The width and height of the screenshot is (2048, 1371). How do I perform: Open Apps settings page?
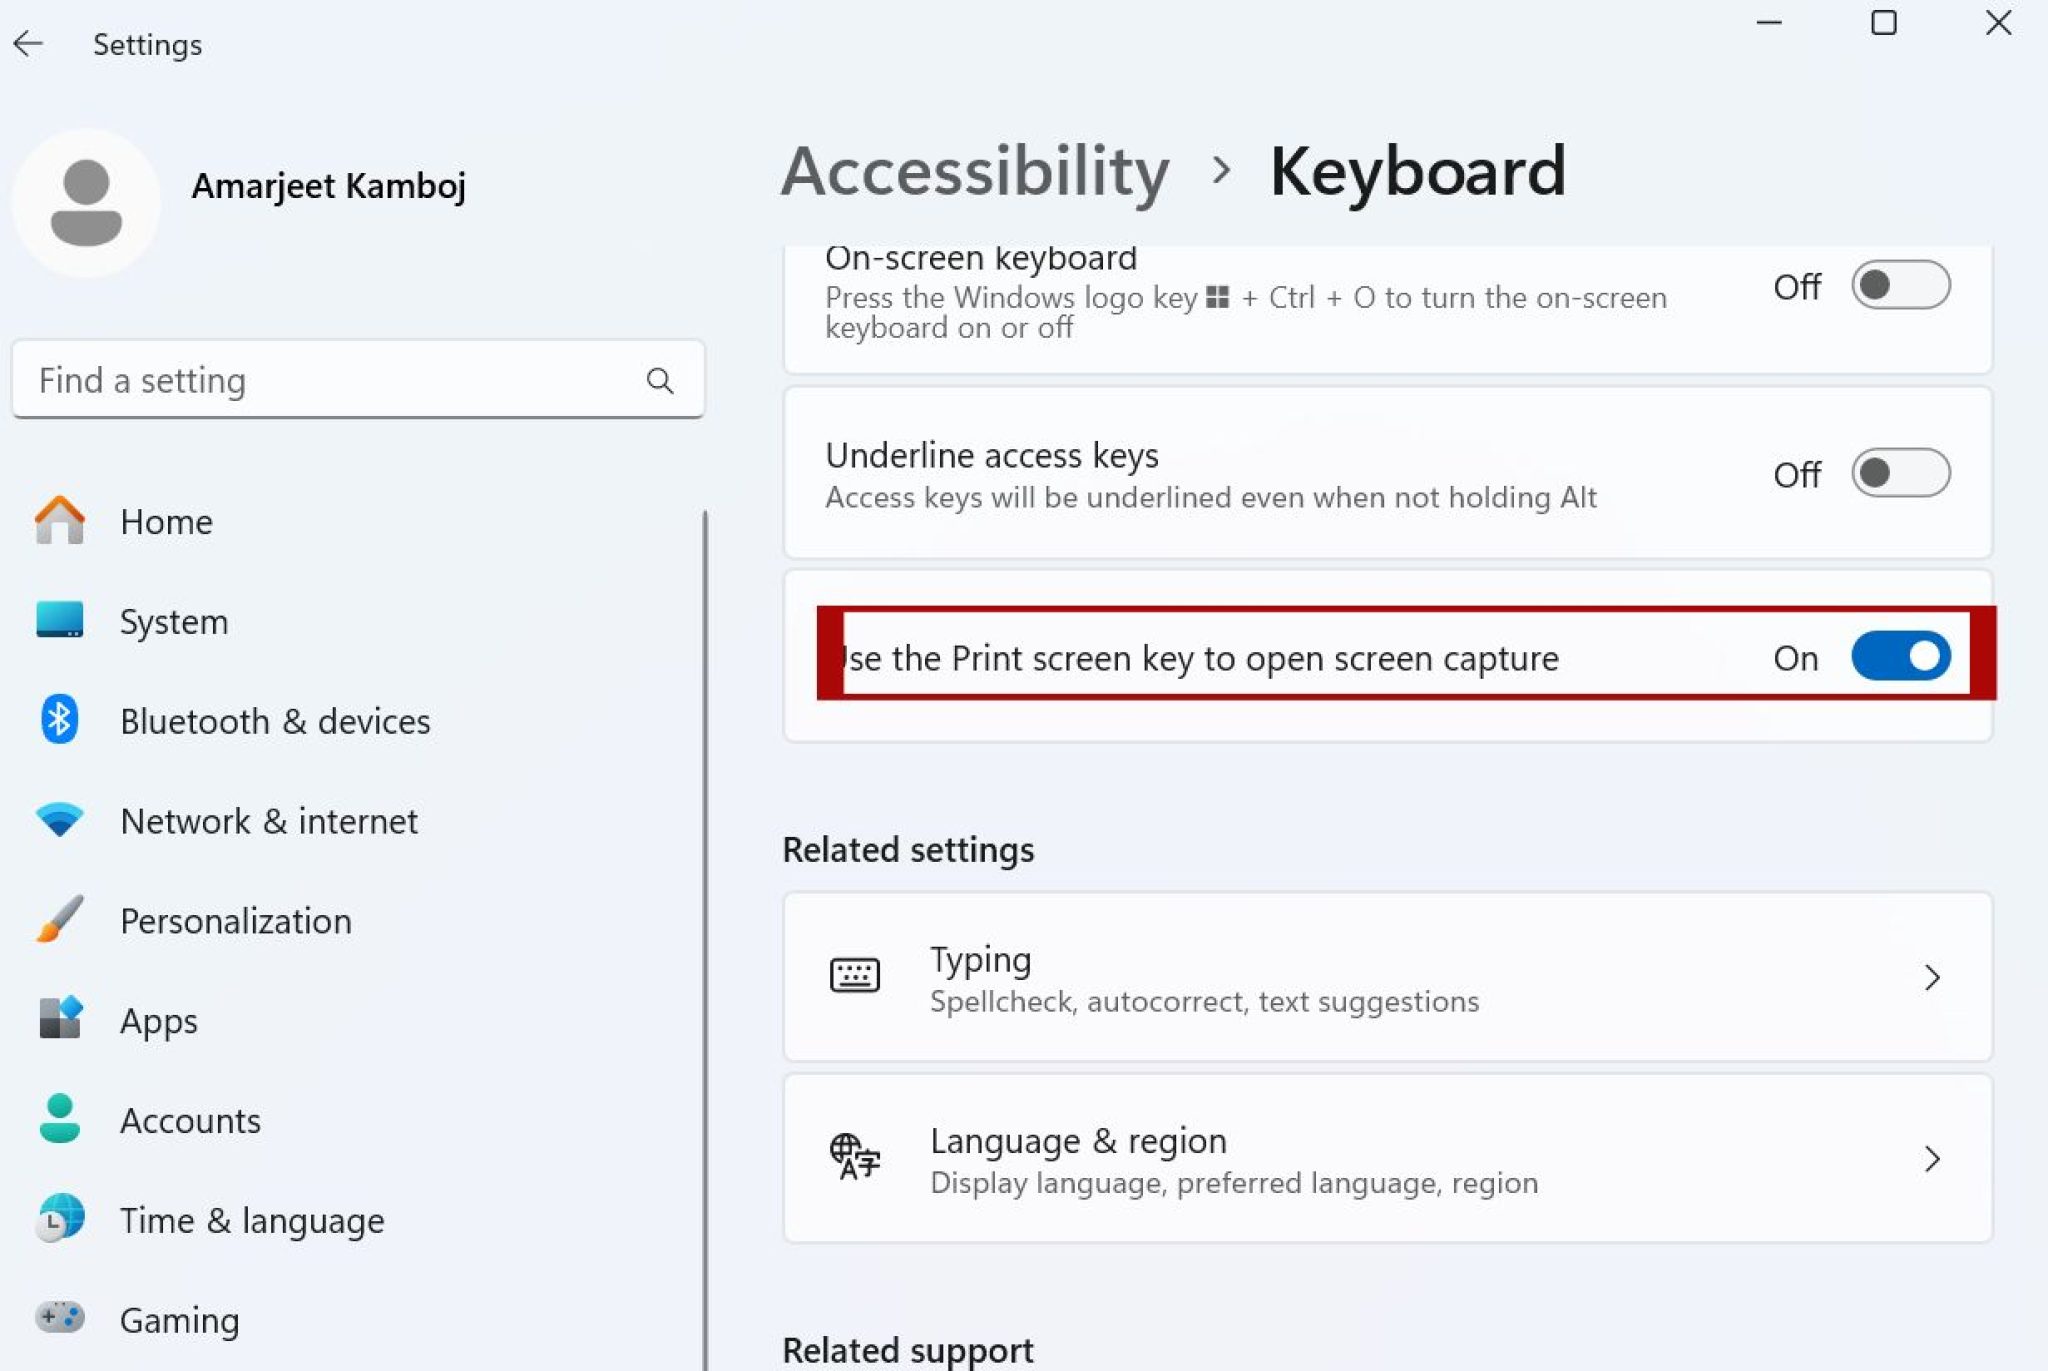[x=157, y=1020]
